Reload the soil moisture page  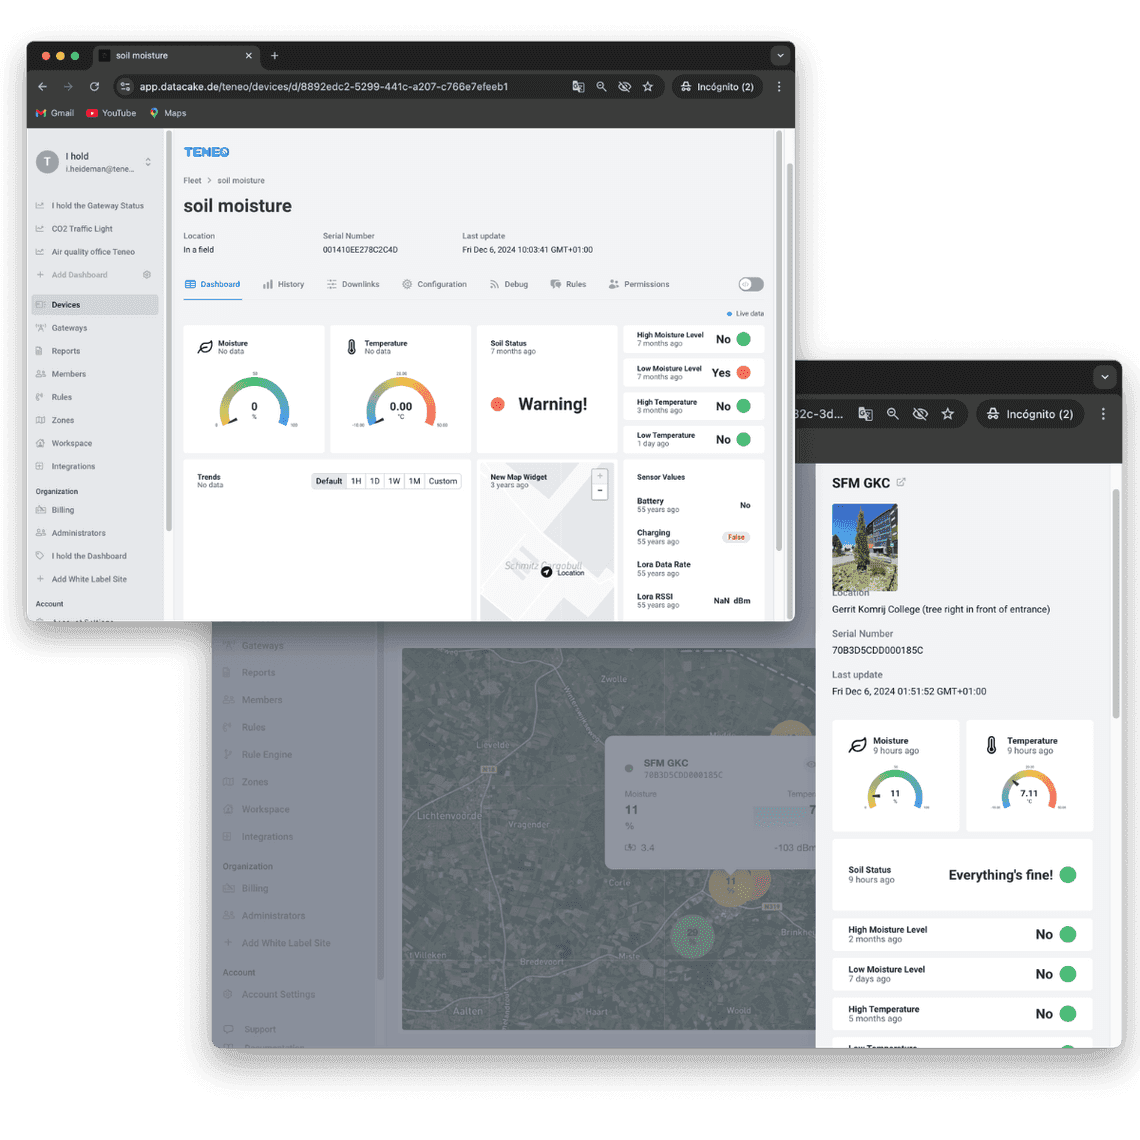coord(95,87)
